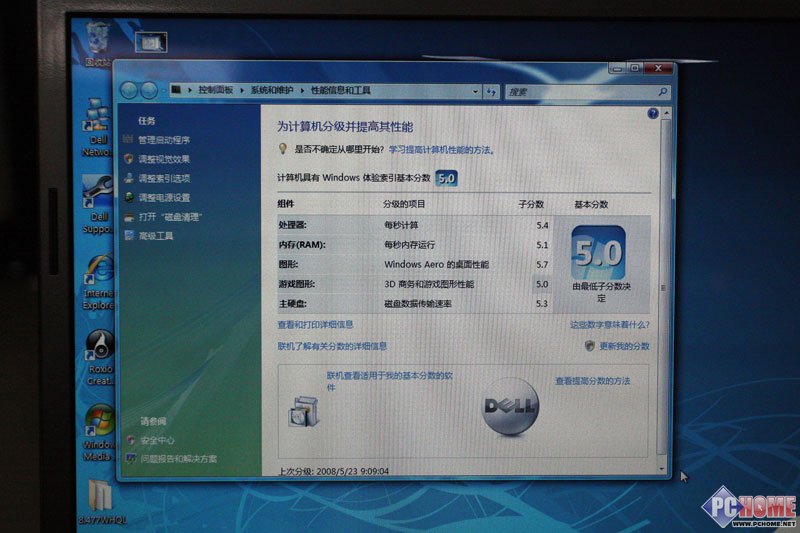Click the Dell logo sphere
The height and width of the screenshot is (533, 800).
(510, 407)
